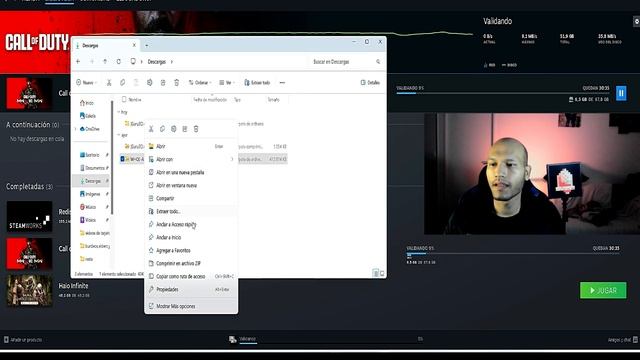Open the Halo Infinite thumbnail in Steam

click(29, 291)
